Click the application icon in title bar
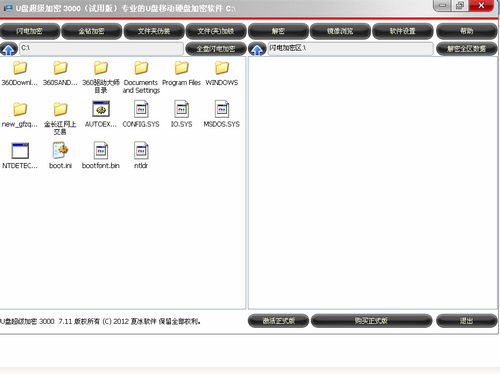 (7, 8)
